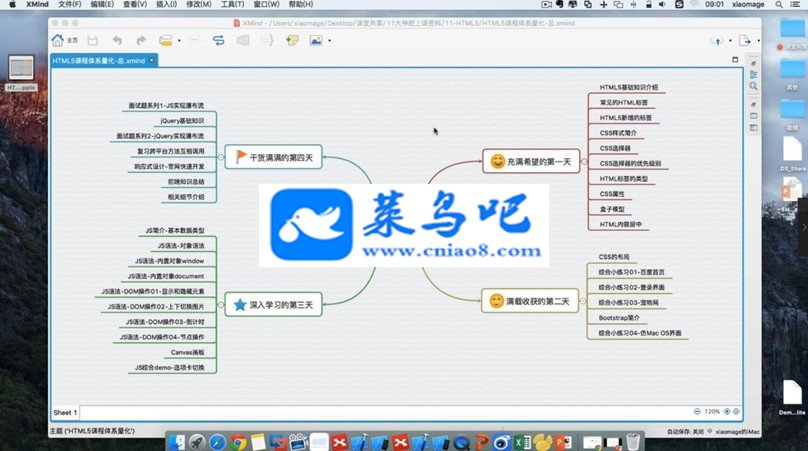The image size is (808, 451).
Task: Open the 帮助(H) menu
Action: [300, 4]
